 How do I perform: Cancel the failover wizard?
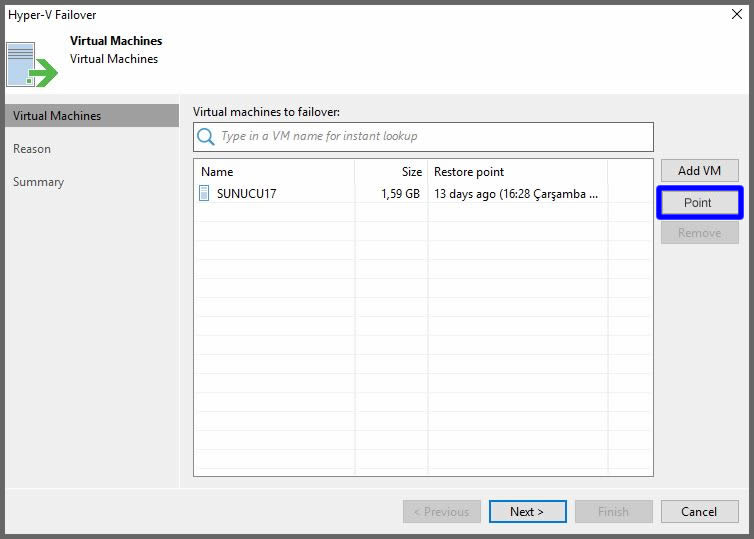(699, 512)
